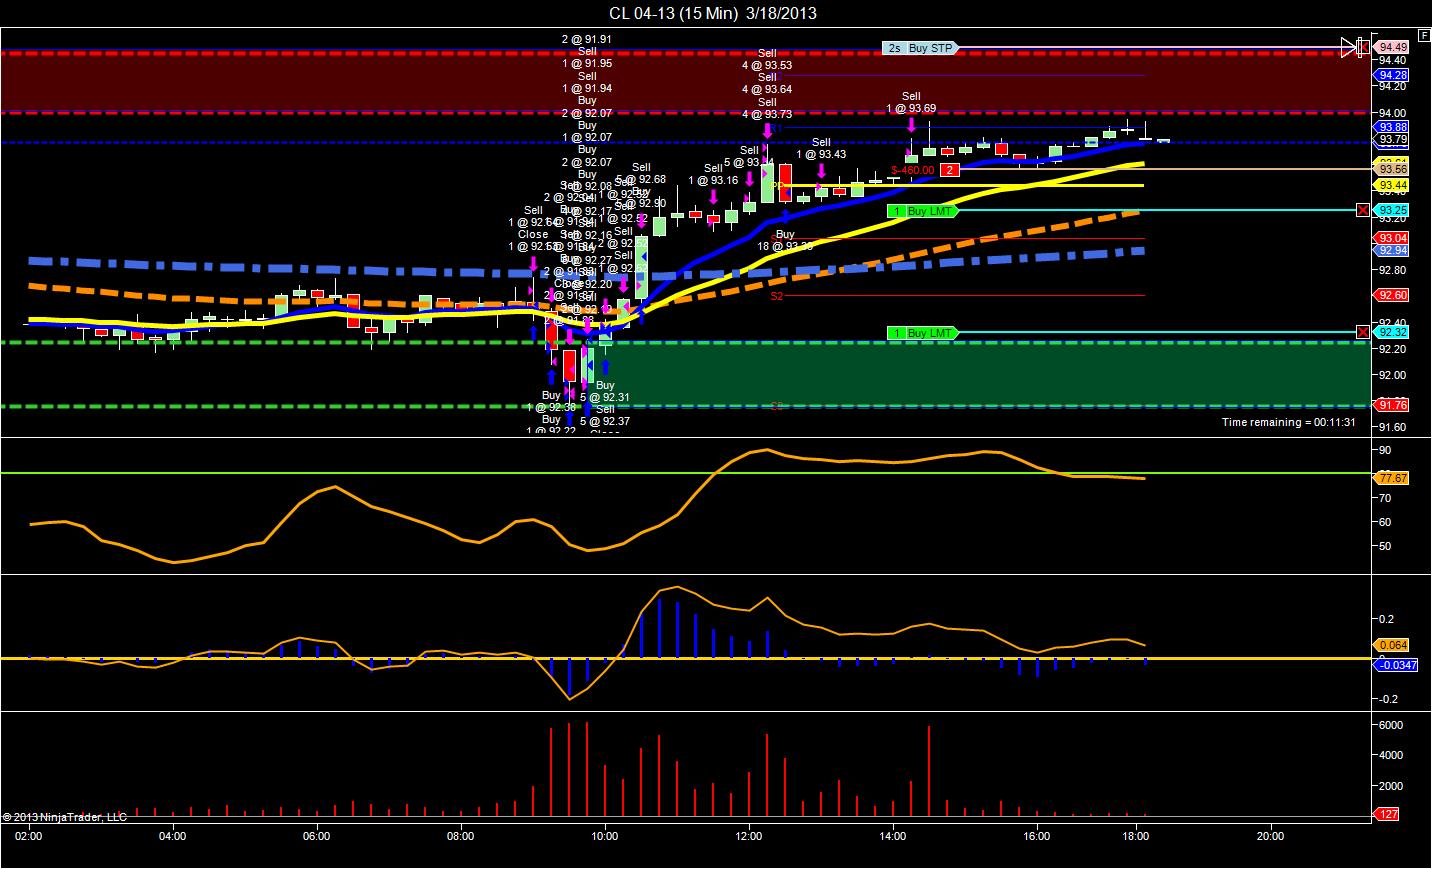1432x869 pixels.
Task: Select the '1 Buy LMT' tag on the 93.25 line
Action: 922,211
